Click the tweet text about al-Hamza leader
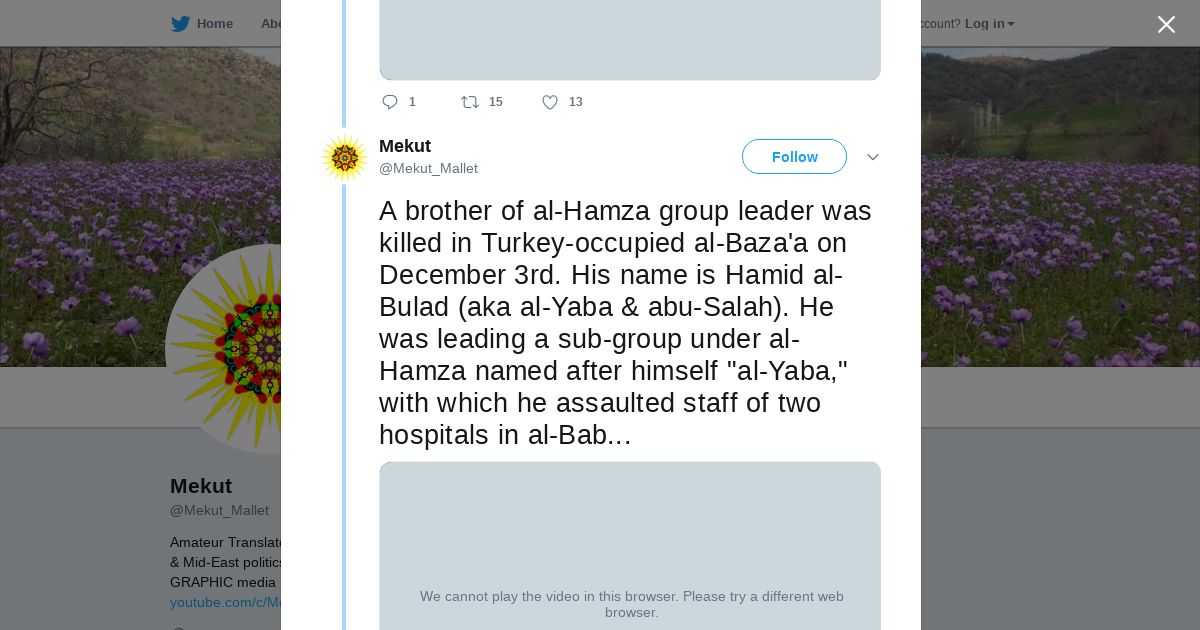1200x630 pixels. point(626,323)
